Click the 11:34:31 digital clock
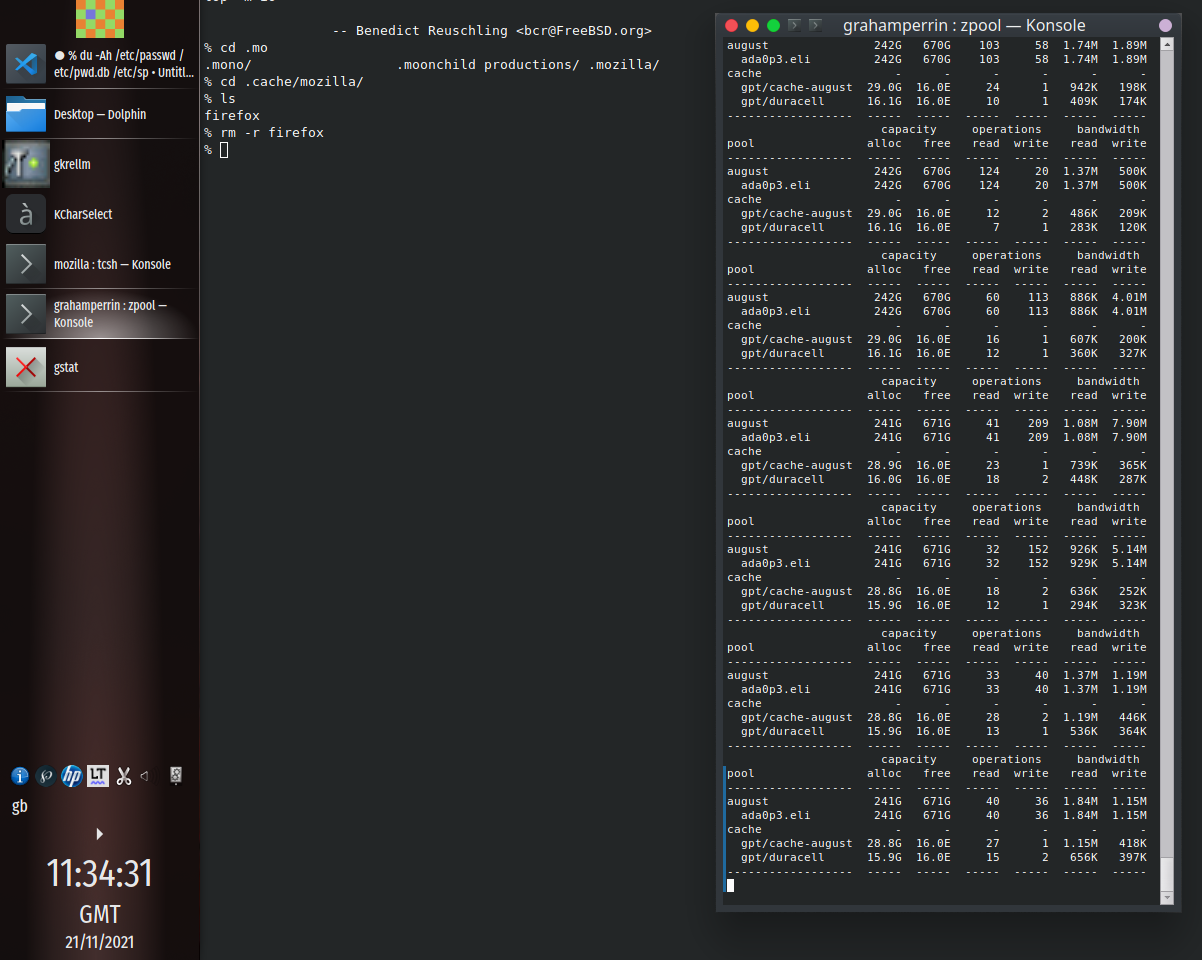 pyautogui.click(x=100, y=874)
